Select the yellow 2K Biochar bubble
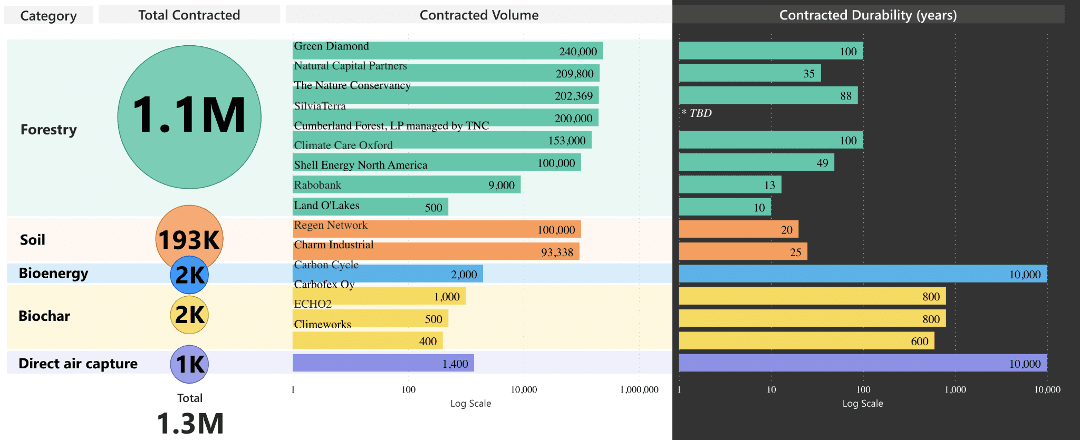 (x=189, y=315)
